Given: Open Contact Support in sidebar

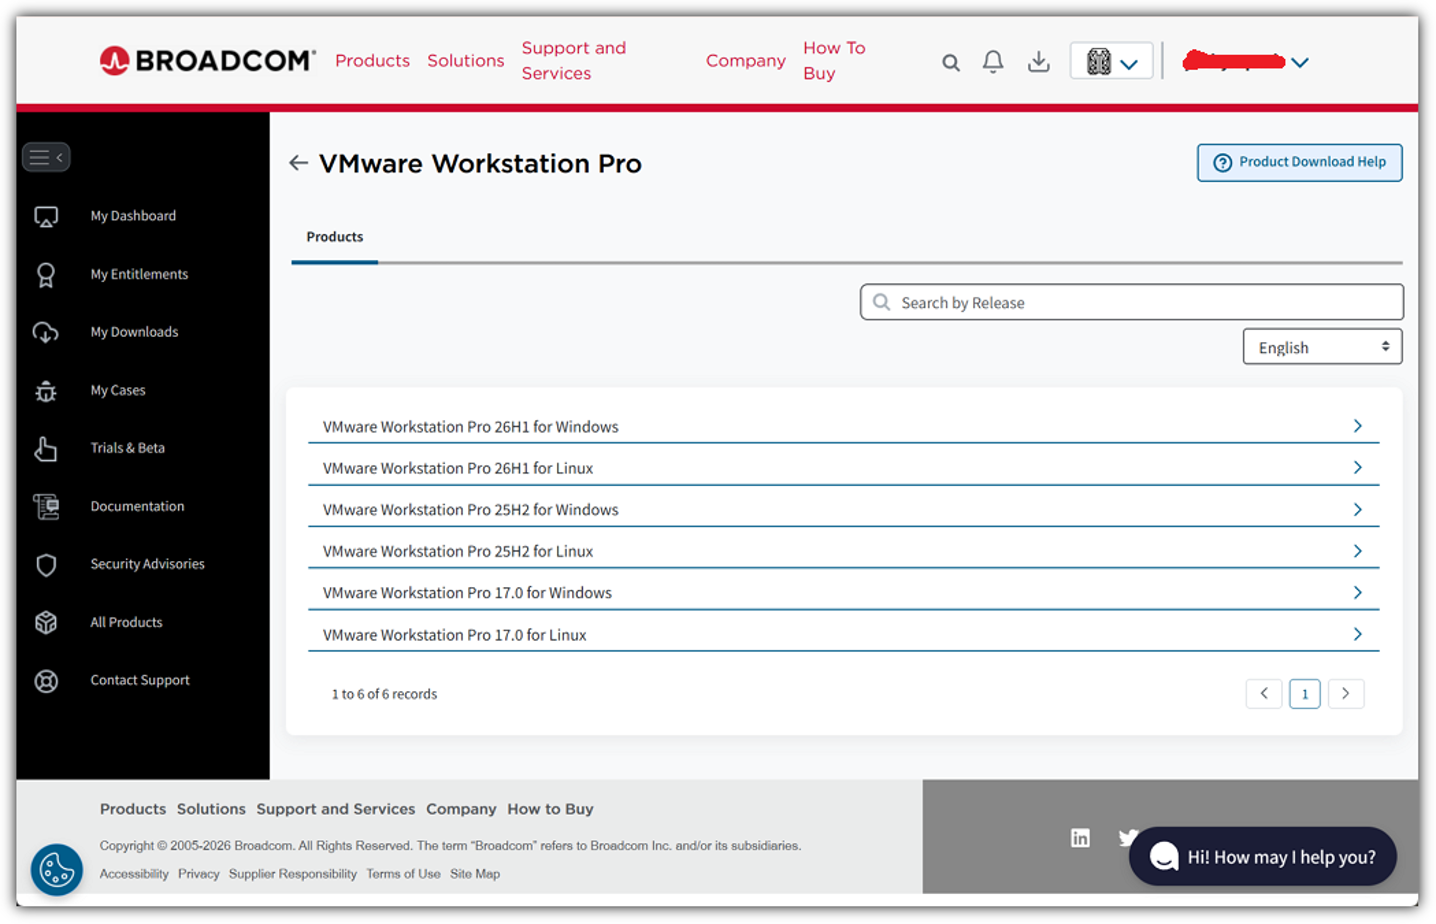Looking at the screenshot, I should pyautogui.click(x=140, y=680).
